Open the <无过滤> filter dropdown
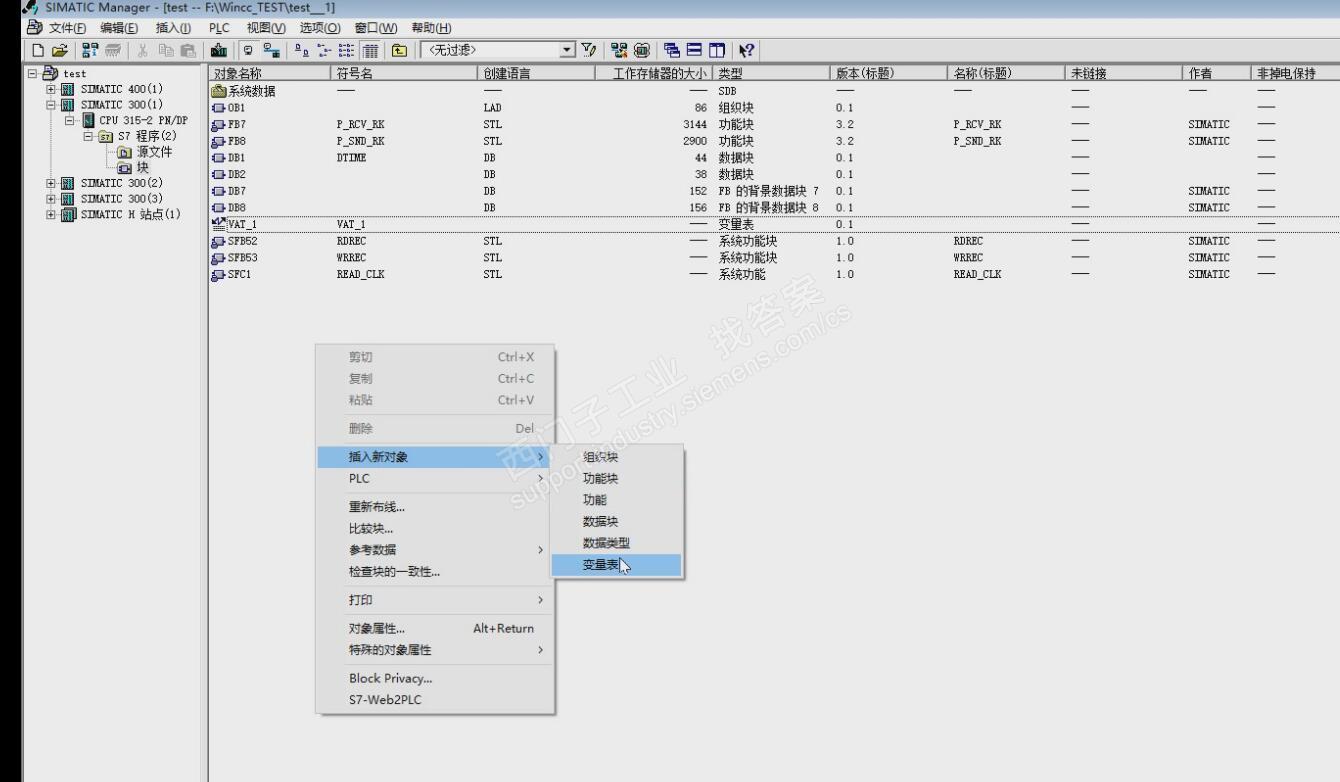 pyautogui.click(x=567, y=49)
